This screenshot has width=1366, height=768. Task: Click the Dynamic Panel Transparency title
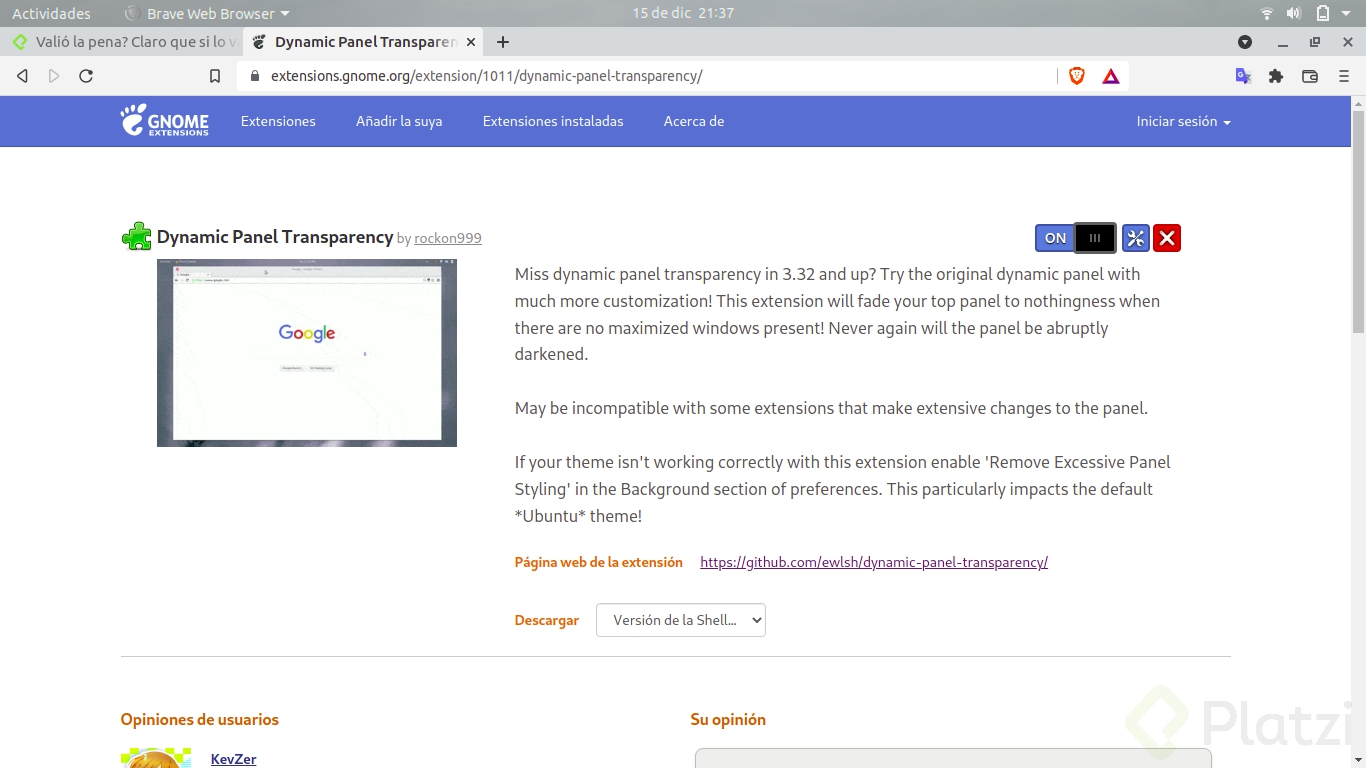[275, 237]
